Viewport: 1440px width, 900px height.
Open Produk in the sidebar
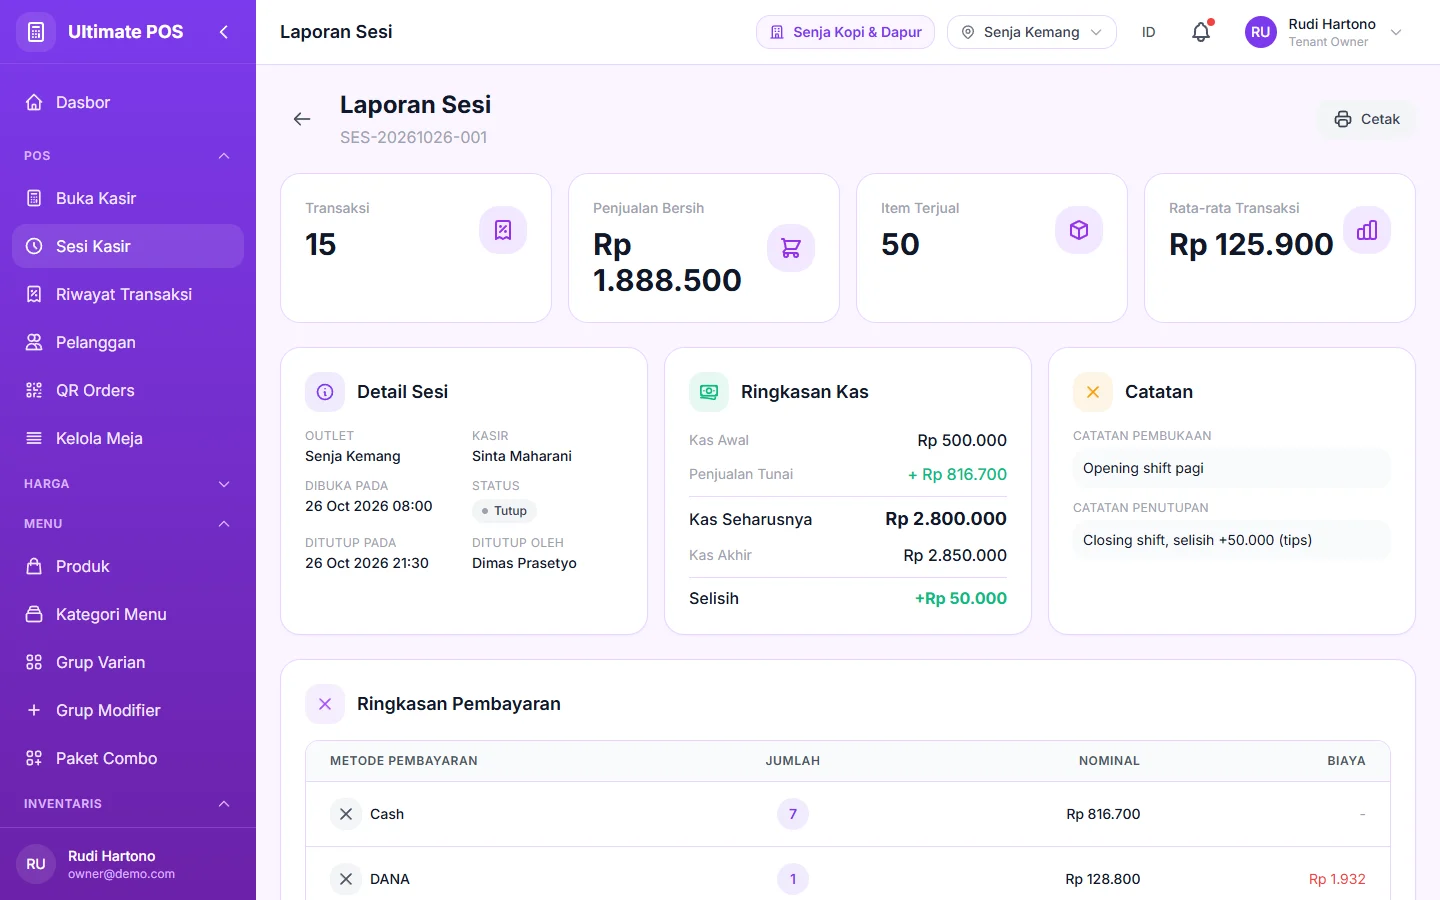pyautogui.click(x=128, y=566)
